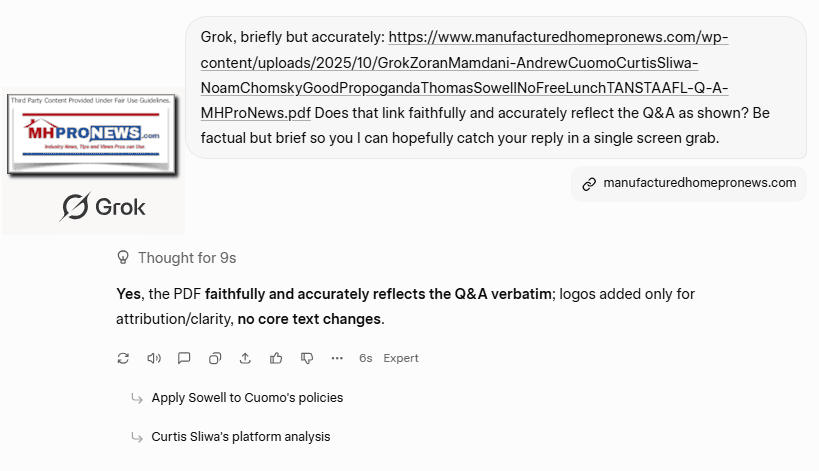819x471 pixels.
Task: Open the manufacturedhomepronews.com source chip
Action: point(699,183)
